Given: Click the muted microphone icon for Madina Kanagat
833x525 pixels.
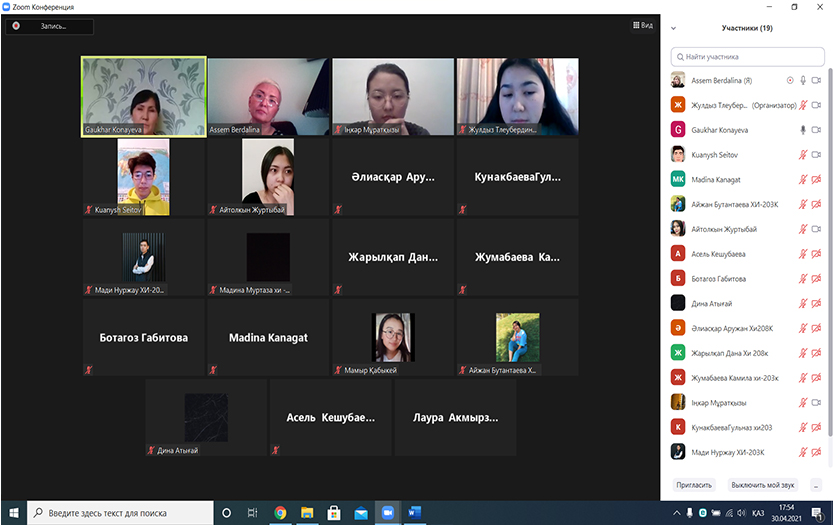Looking at the screenshot, I should (x=802, y=180).
